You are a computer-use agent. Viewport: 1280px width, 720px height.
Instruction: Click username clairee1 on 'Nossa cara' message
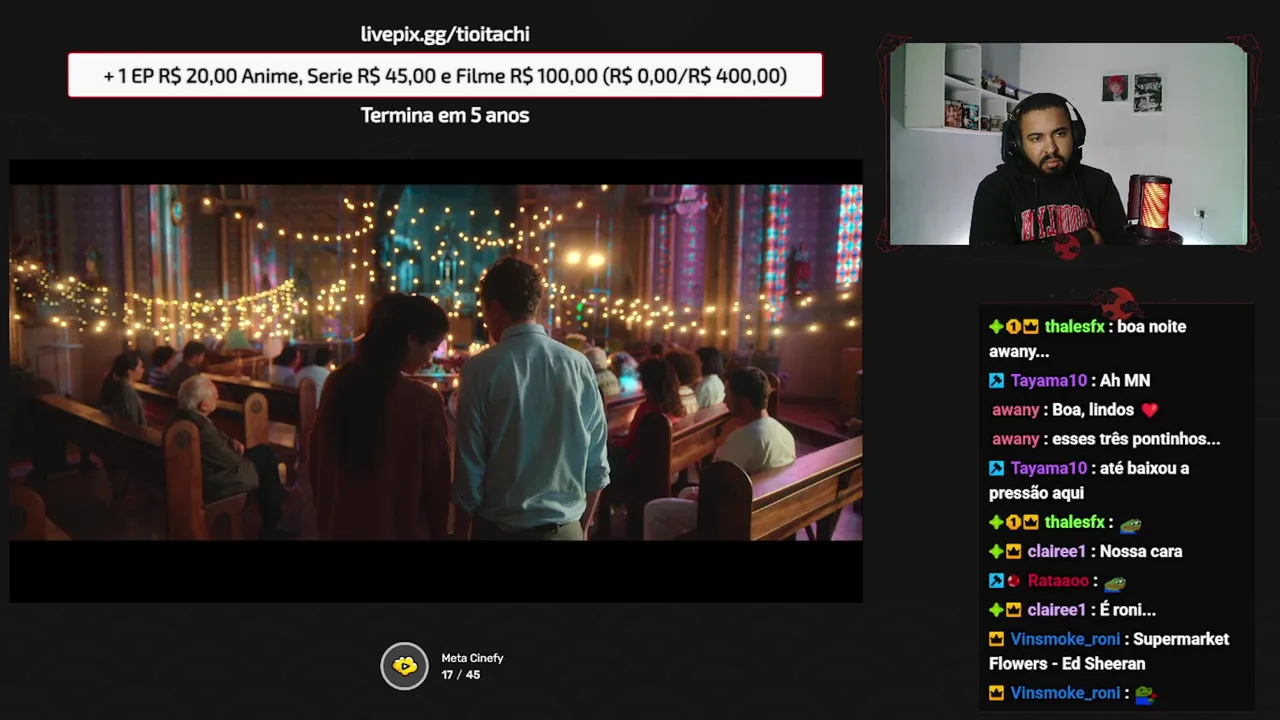pyautogui.click(x=1056, y=552)
